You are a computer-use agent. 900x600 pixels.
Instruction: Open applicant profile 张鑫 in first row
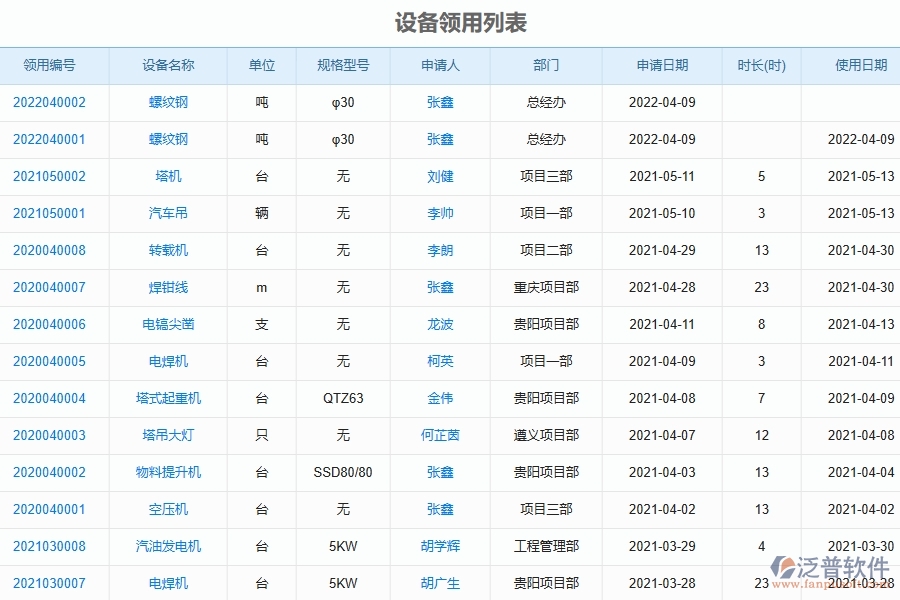[x=441, y=103]
